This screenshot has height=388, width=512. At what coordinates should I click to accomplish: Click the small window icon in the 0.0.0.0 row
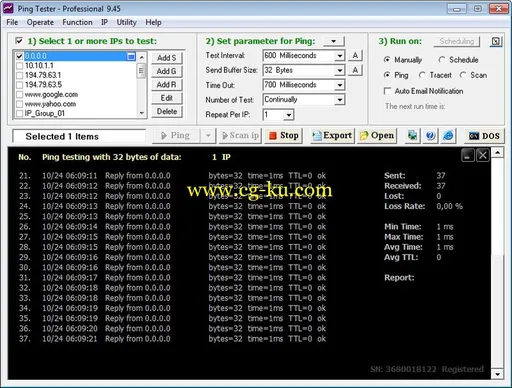click(131, 56)
